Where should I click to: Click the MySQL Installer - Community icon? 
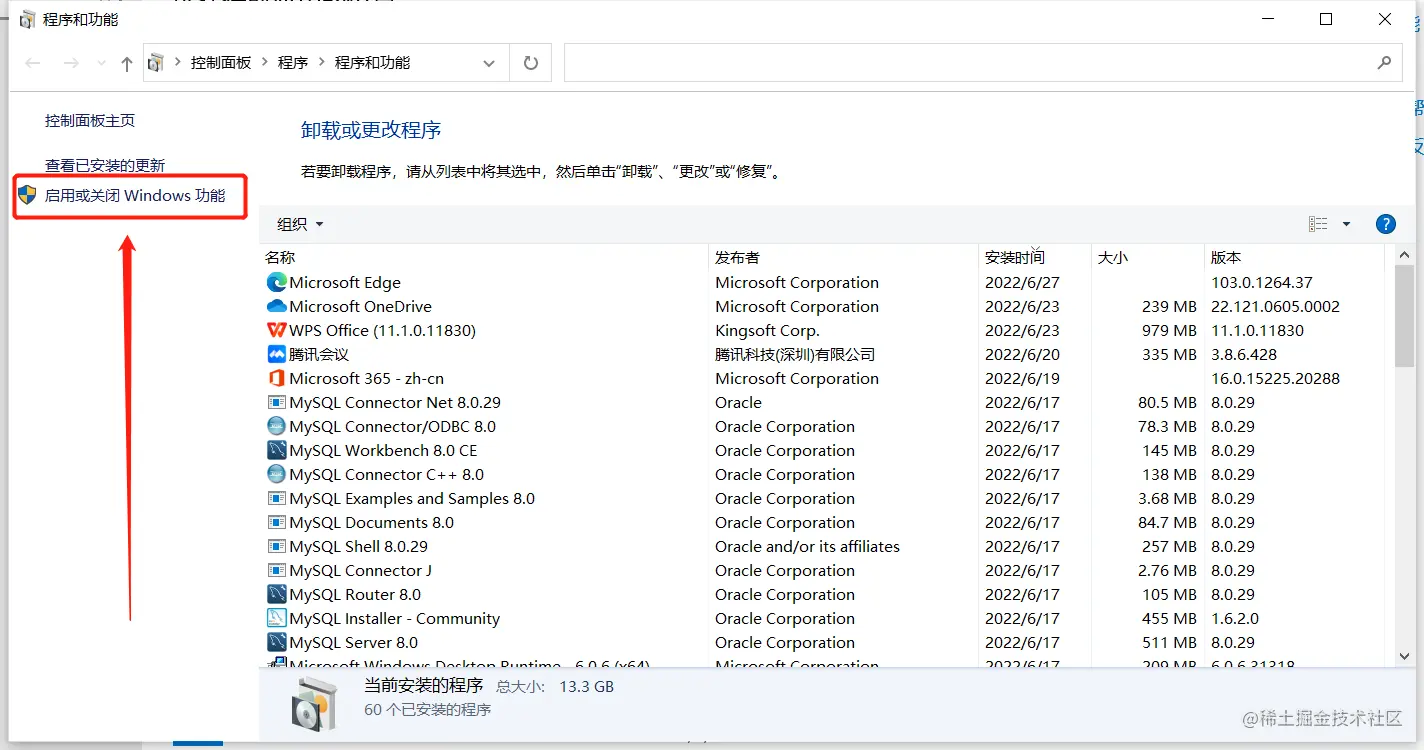(277, 618)
